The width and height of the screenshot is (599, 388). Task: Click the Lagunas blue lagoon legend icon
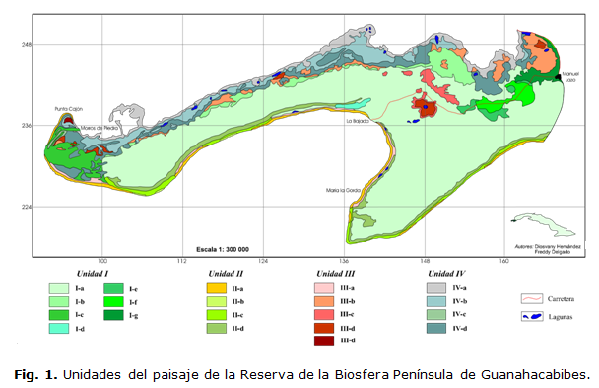532,317
